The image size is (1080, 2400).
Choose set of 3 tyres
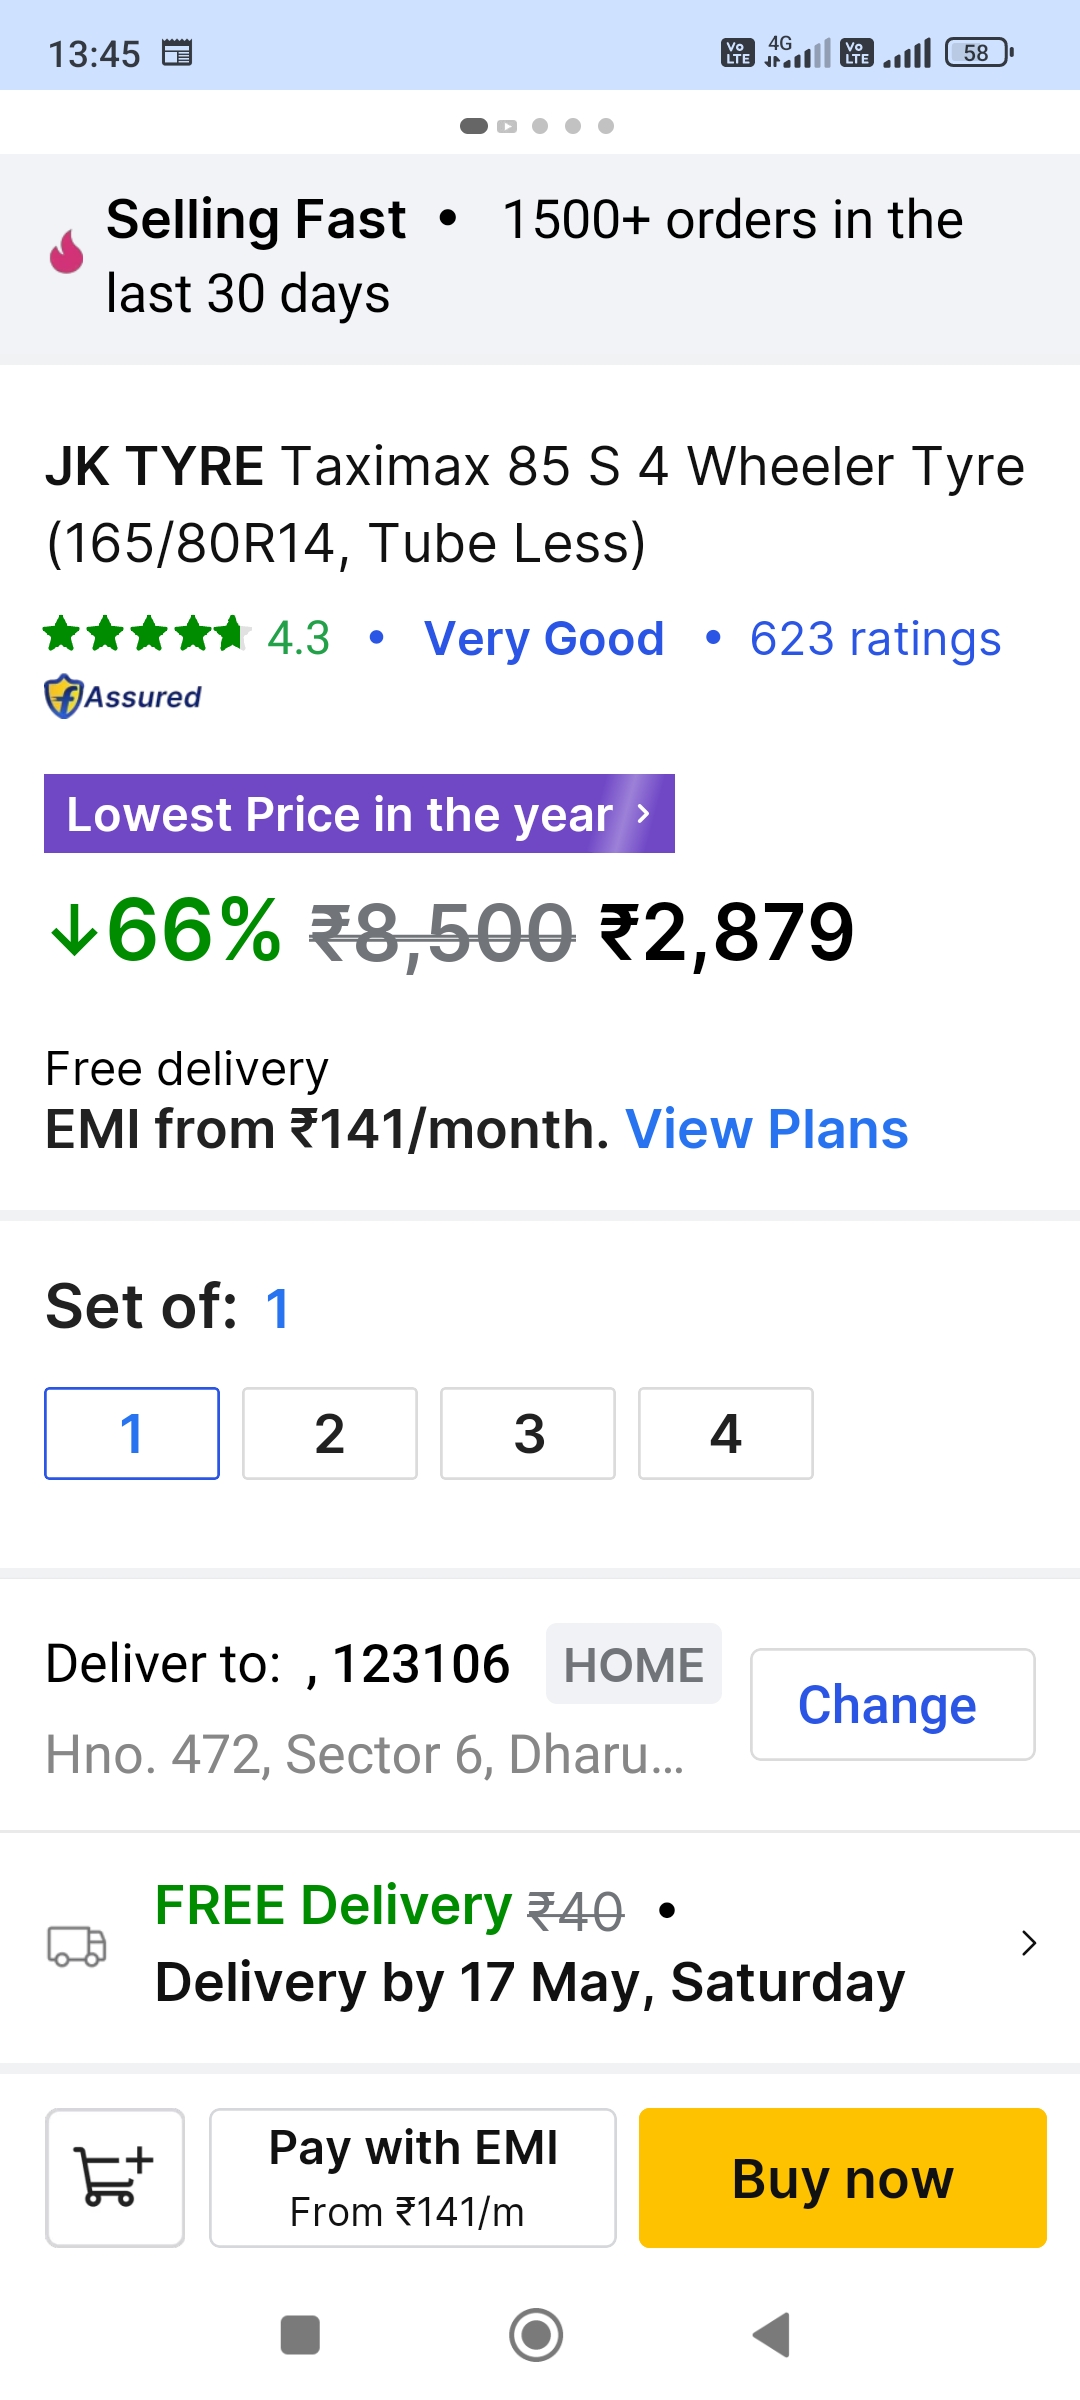click(x=528, y=1433)
